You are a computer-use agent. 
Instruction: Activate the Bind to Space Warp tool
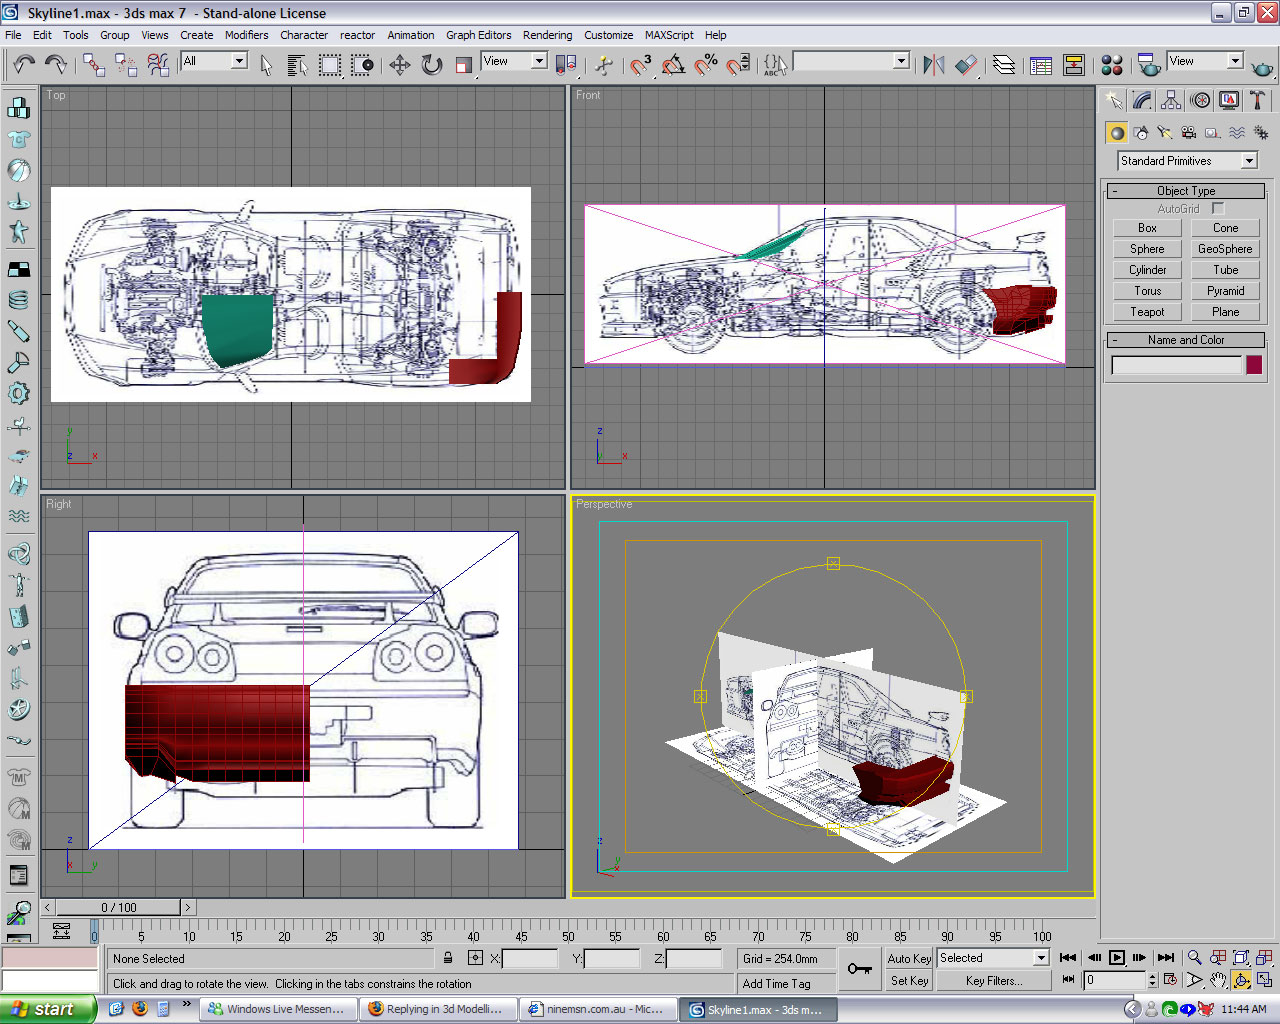coord(158,65)
